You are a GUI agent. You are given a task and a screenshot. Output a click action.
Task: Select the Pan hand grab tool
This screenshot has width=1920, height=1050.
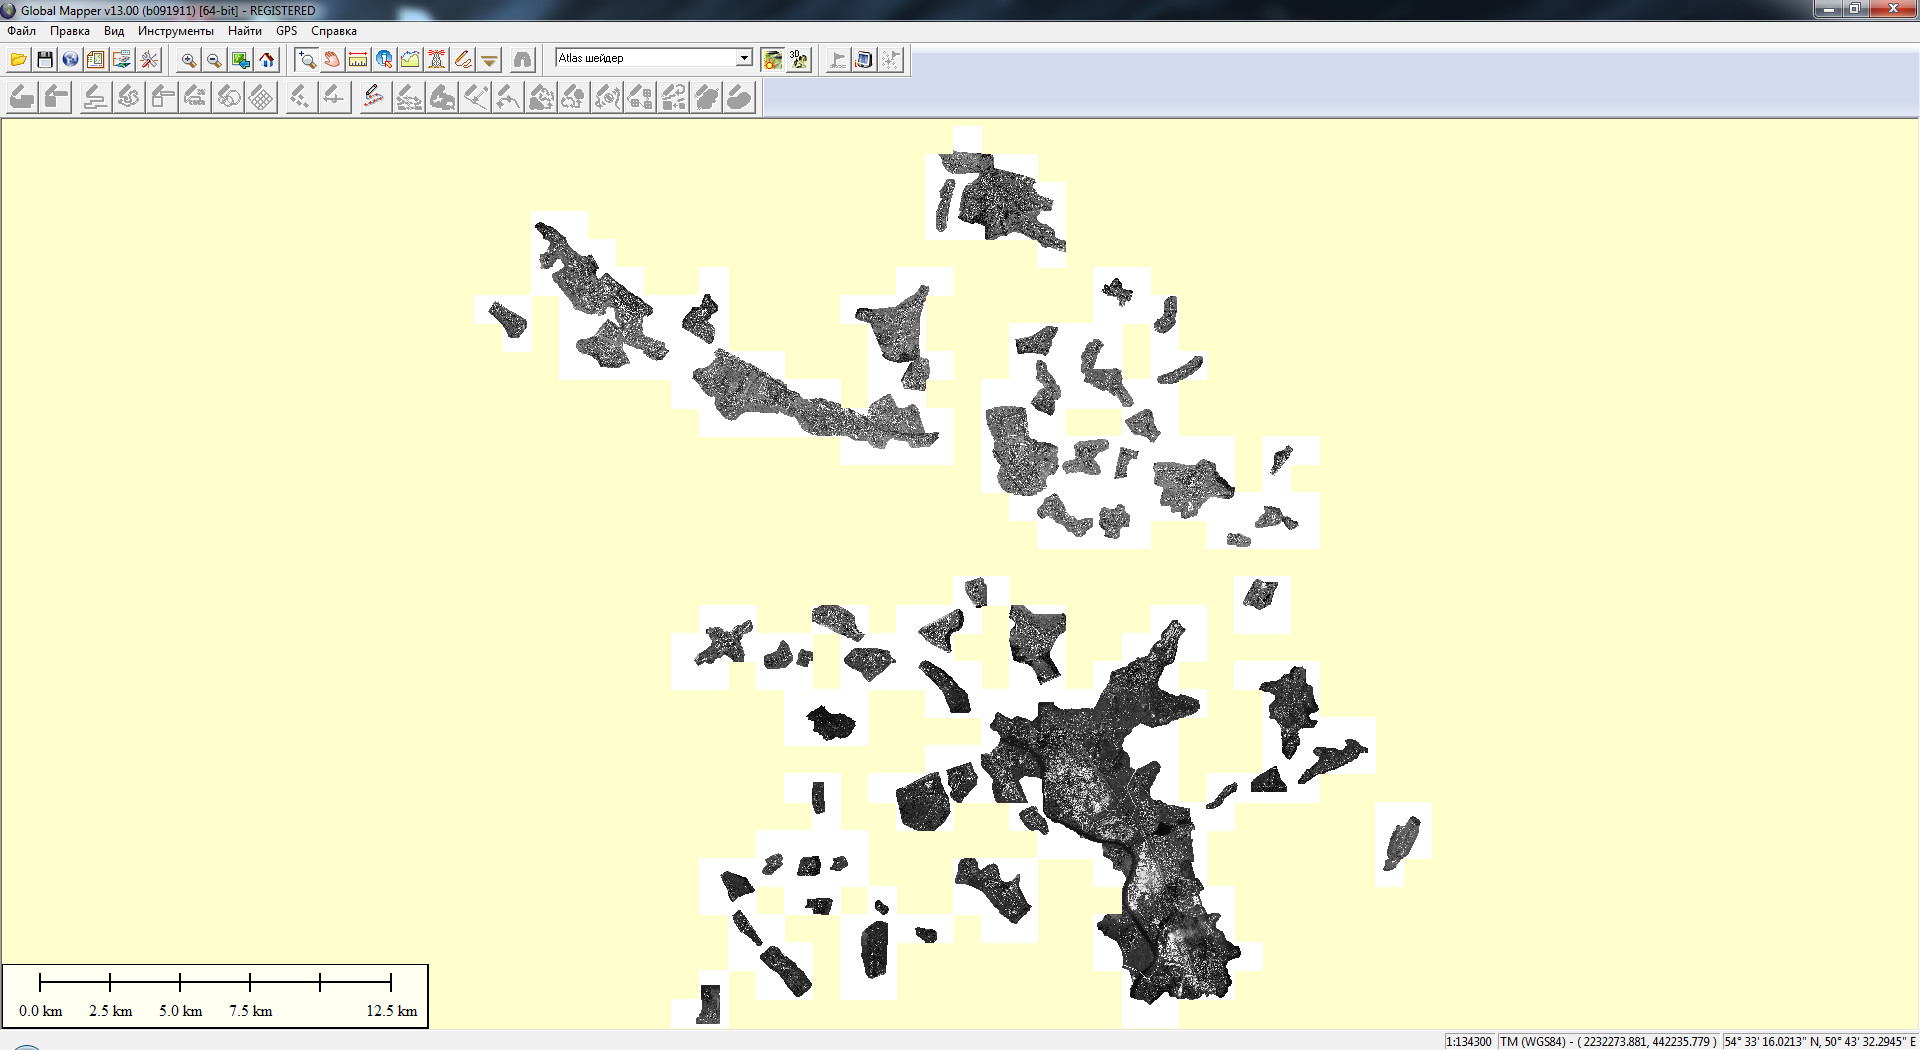click(332, 60)
